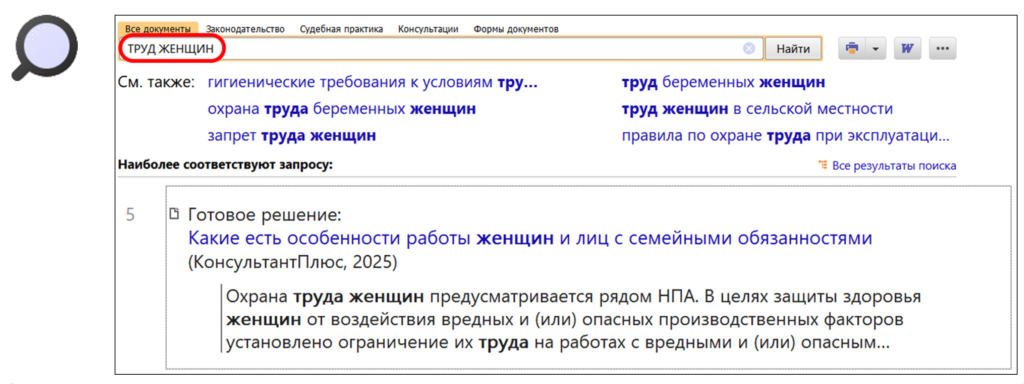
Task: Click the См. также: label
Action: pos(157,83)
